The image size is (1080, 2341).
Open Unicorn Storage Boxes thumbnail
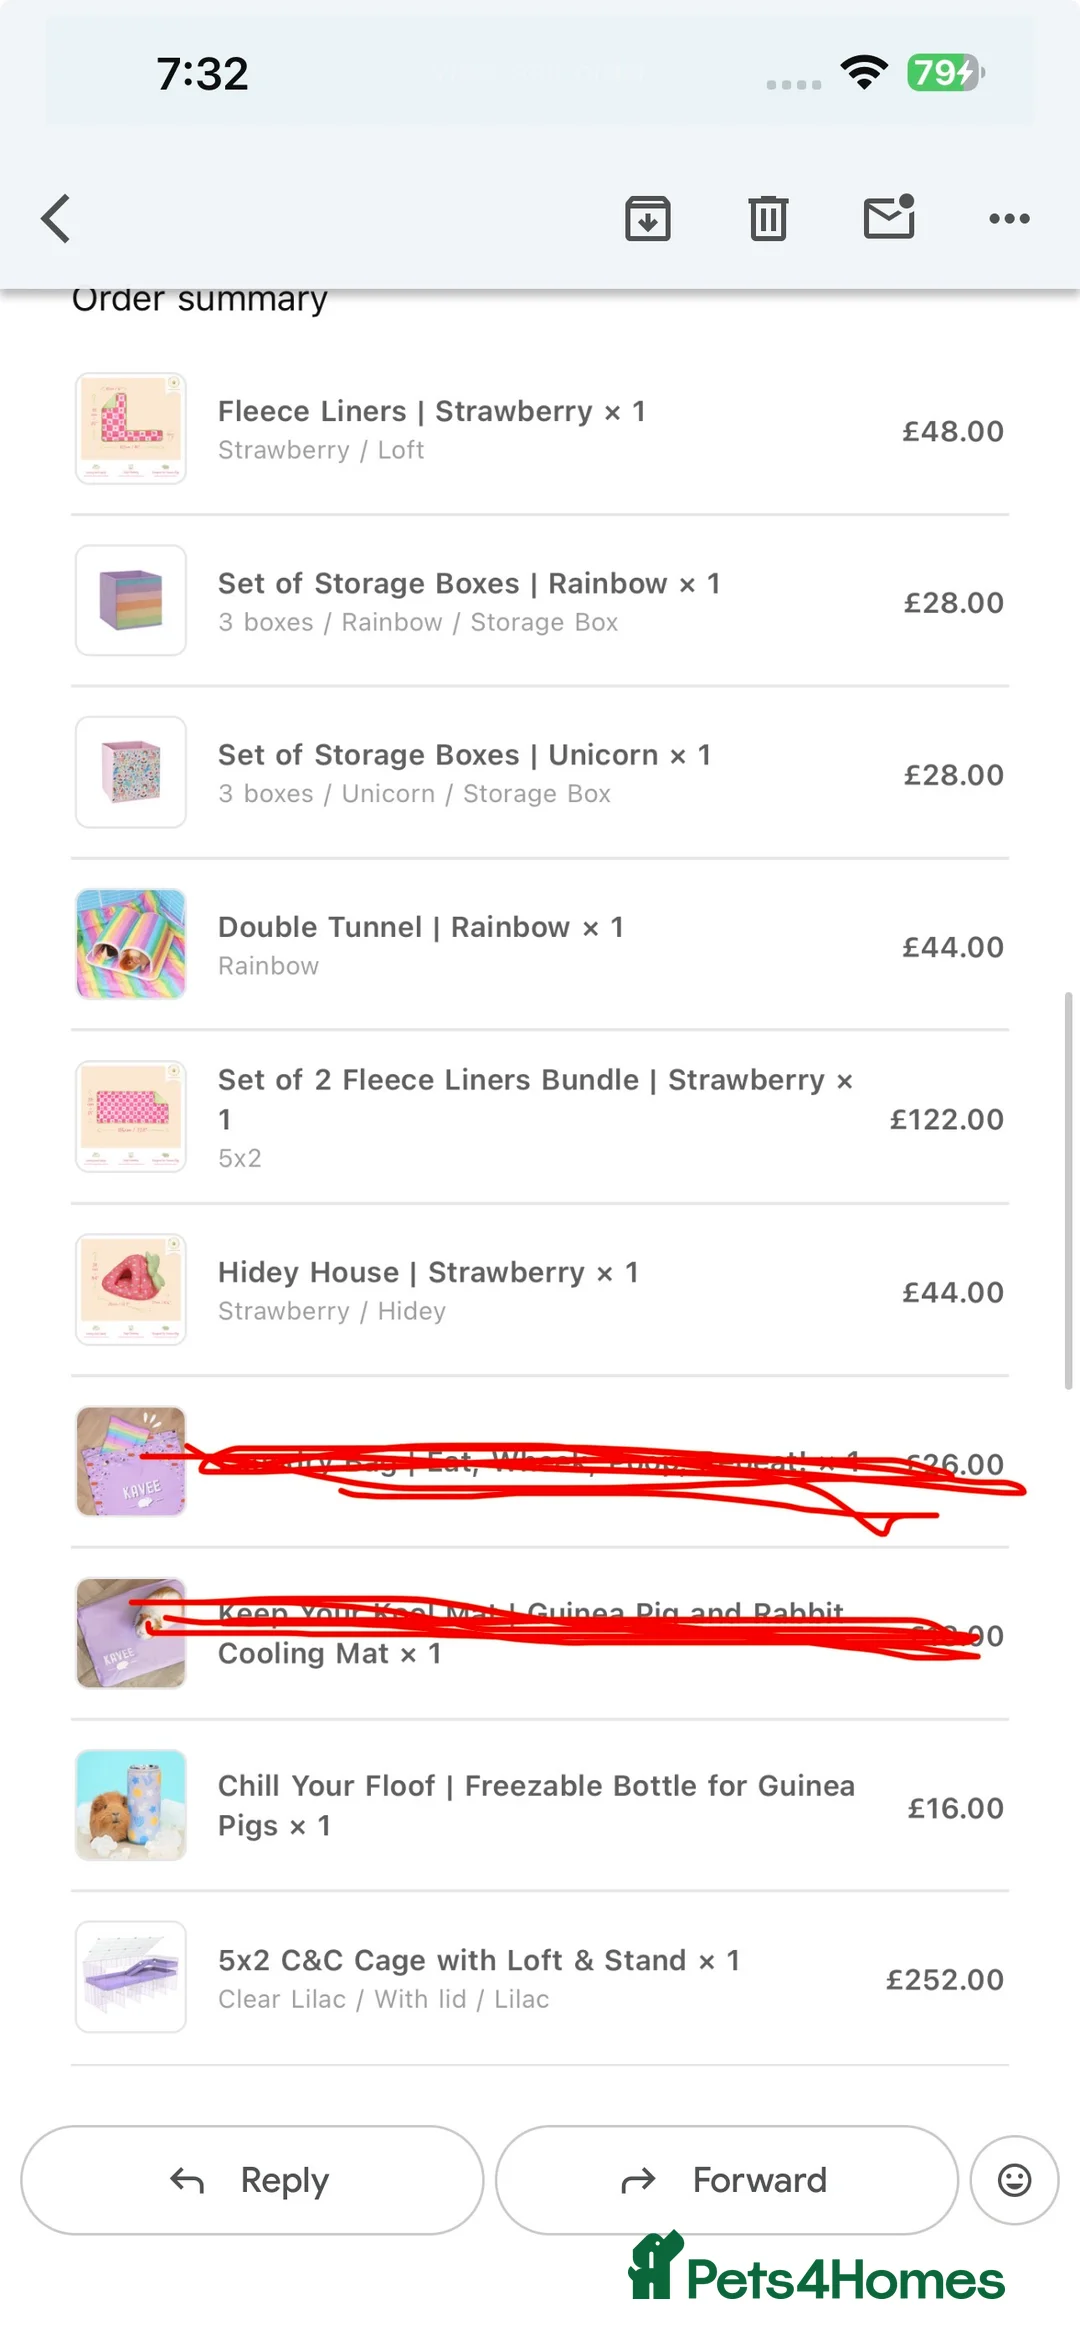point(131,772)
